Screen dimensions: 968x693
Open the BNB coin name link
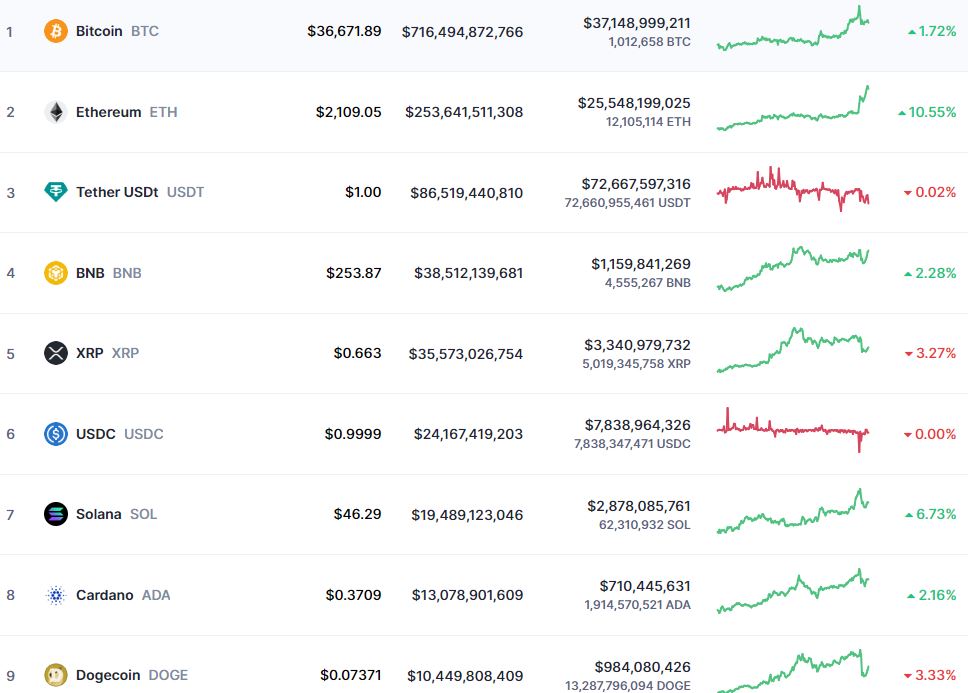pos(109,273)
